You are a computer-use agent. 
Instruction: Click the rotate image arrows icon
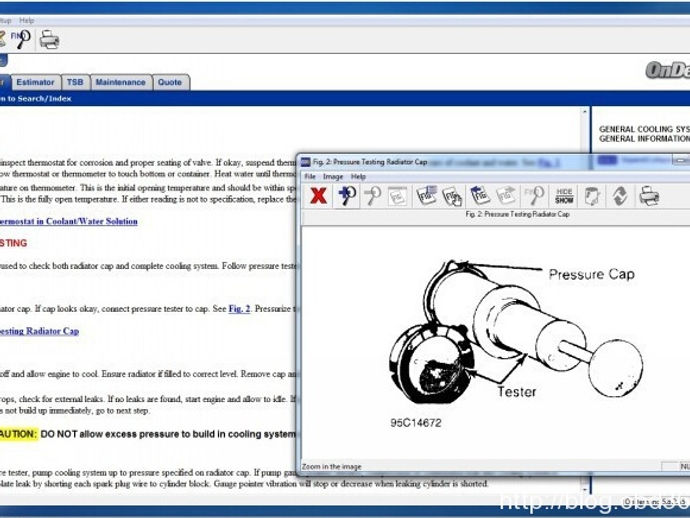tap(620, 196)
